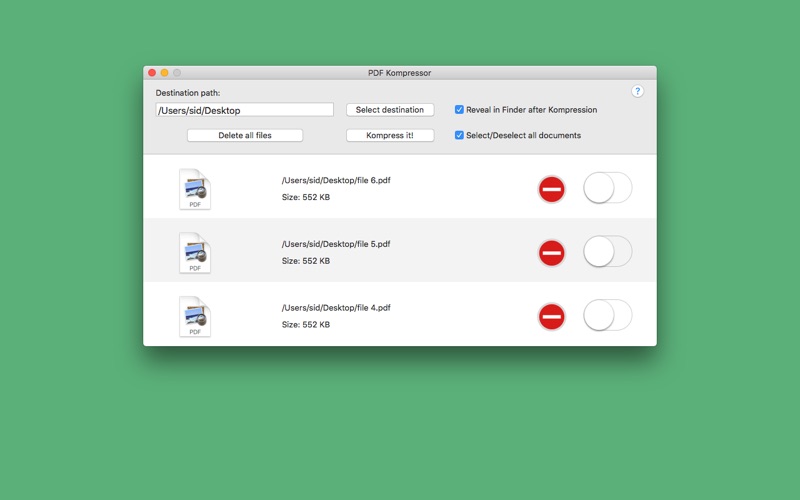Start compression with Kompress it! button
The image size is (800, 500).
click(390, 135)
